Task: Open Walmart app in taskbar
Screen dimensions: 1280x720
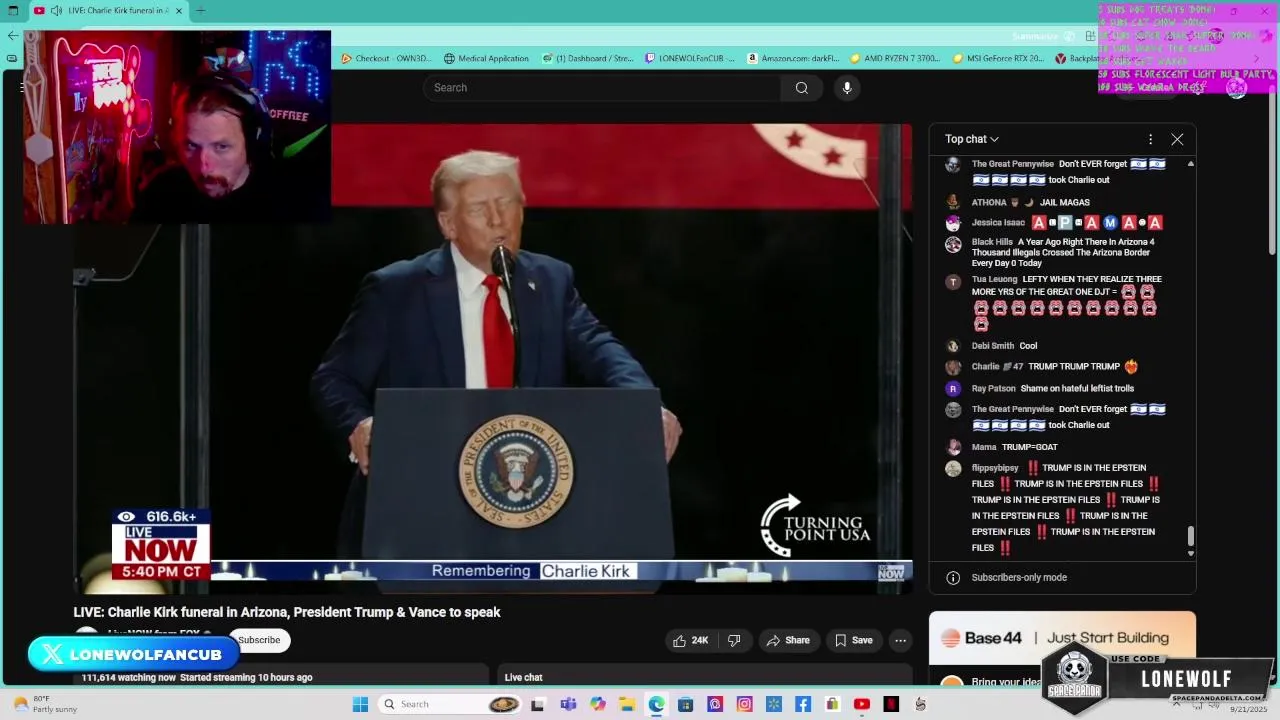Action: click(x=773, y=704)
